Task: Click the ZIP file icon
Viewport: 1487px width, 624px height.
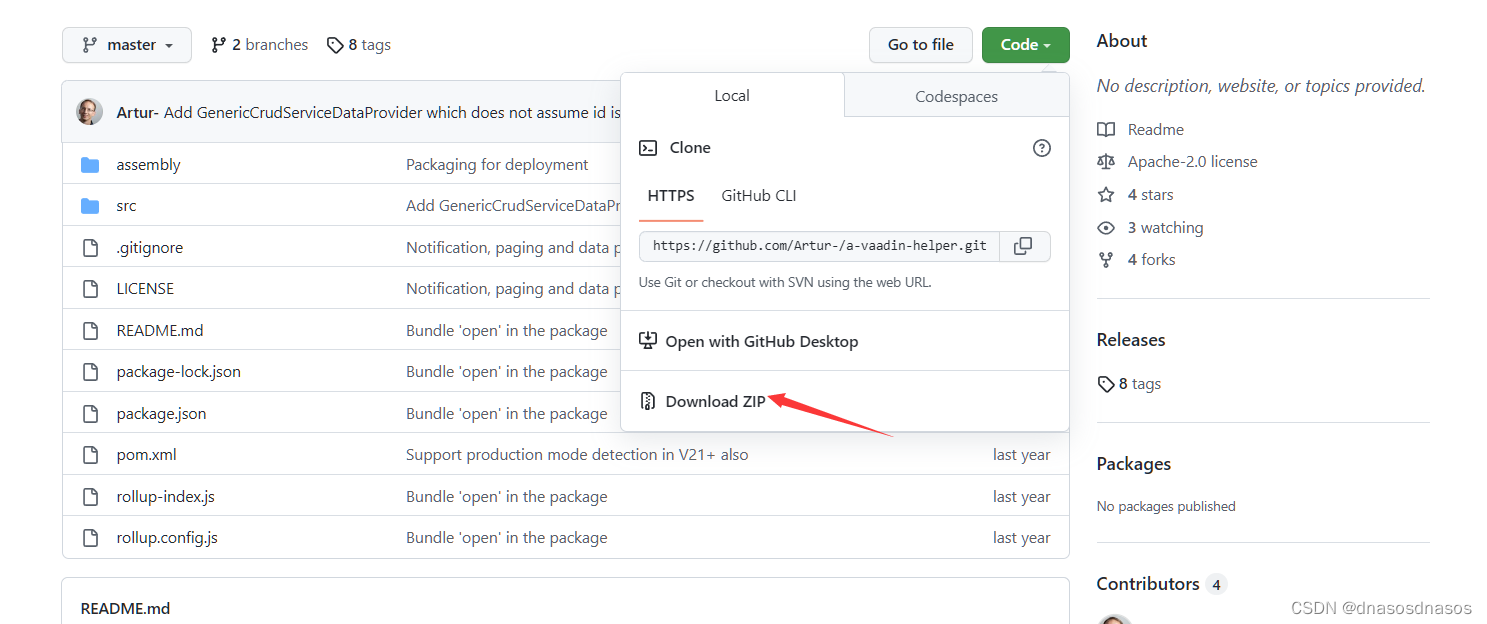Action: tap(648, 401)
